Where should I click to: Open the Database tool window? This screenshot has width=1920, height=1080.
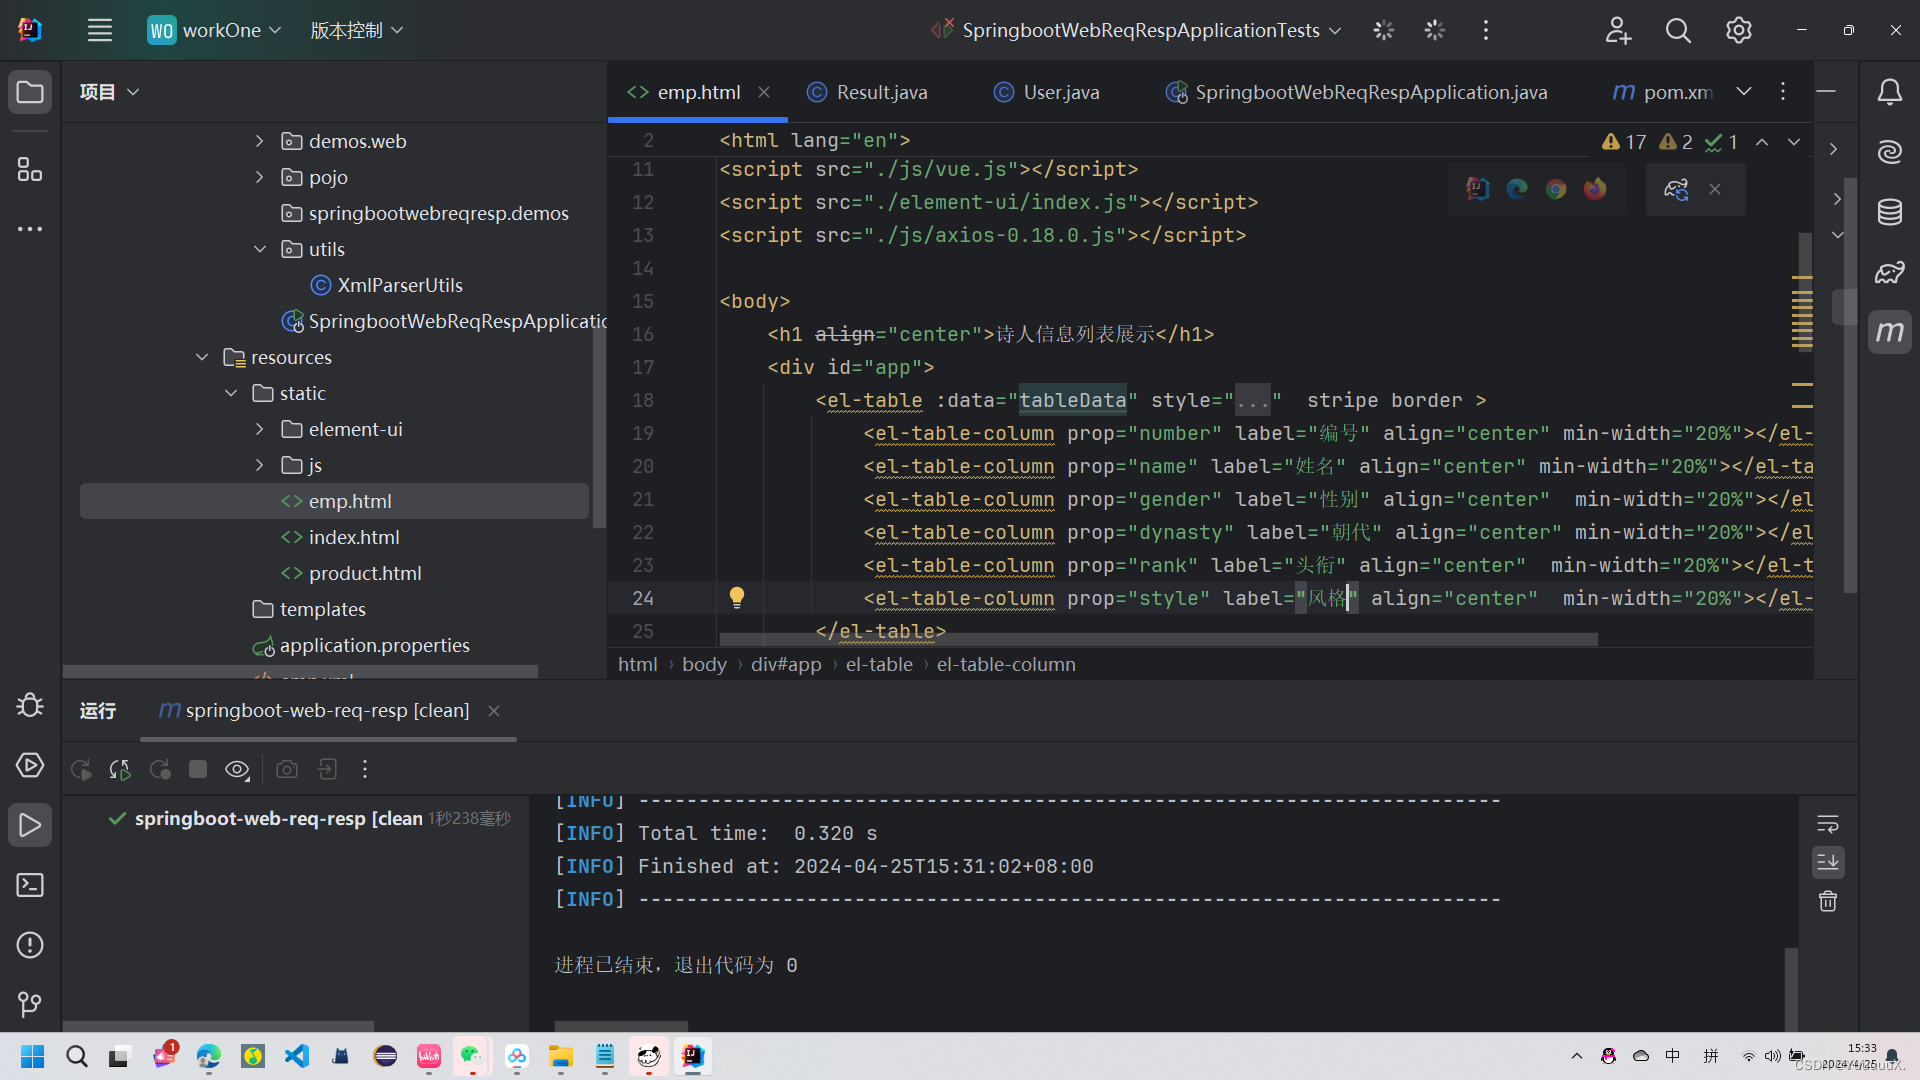coord(1889,212)
